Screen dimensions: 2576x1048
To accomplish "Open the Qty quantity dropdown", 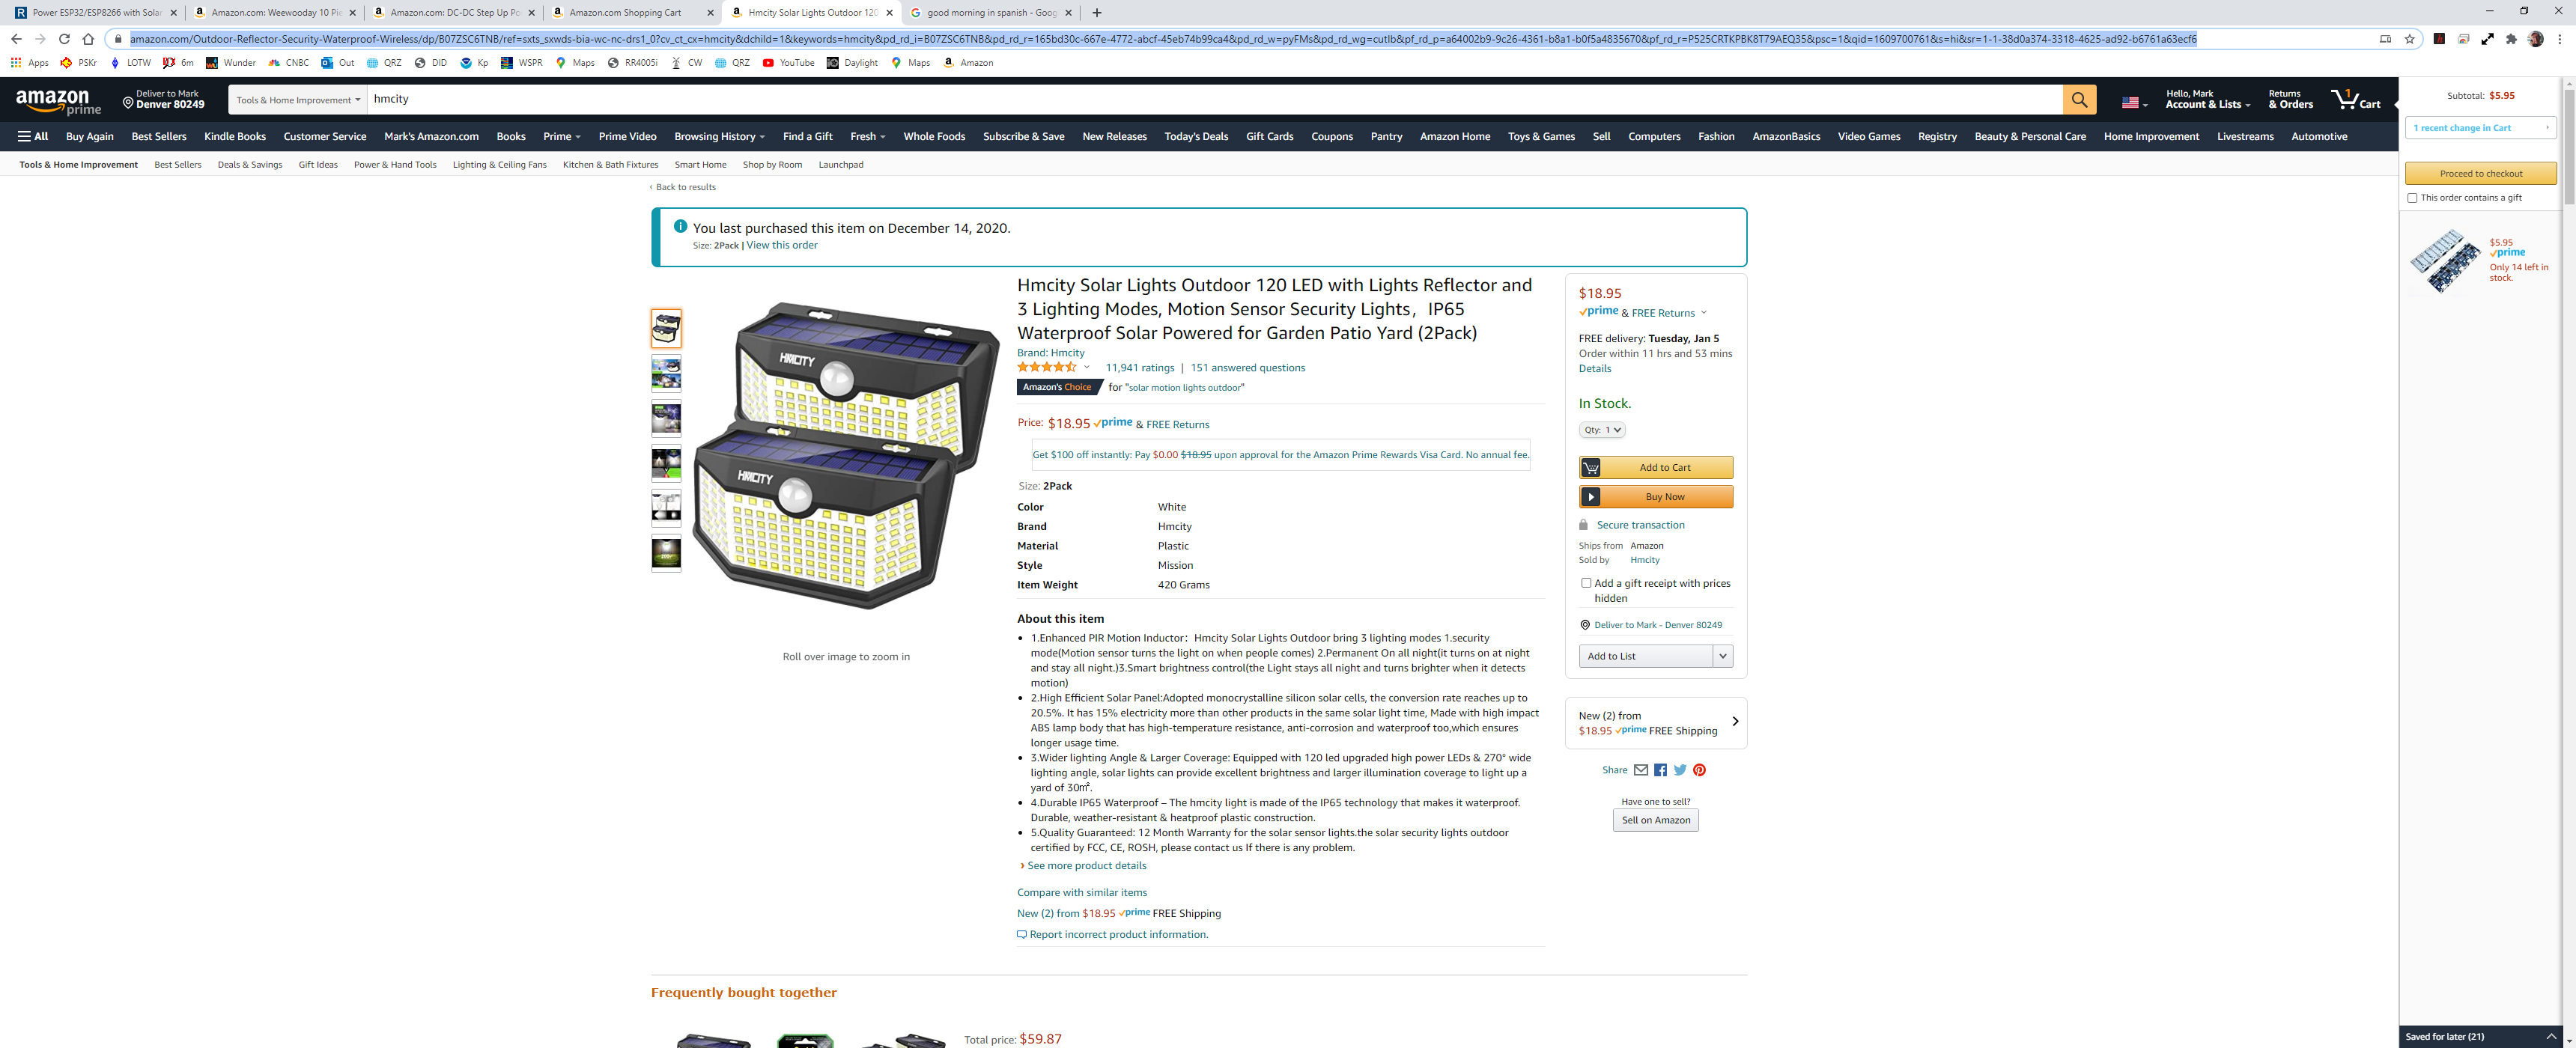I will click(1602, 430).
